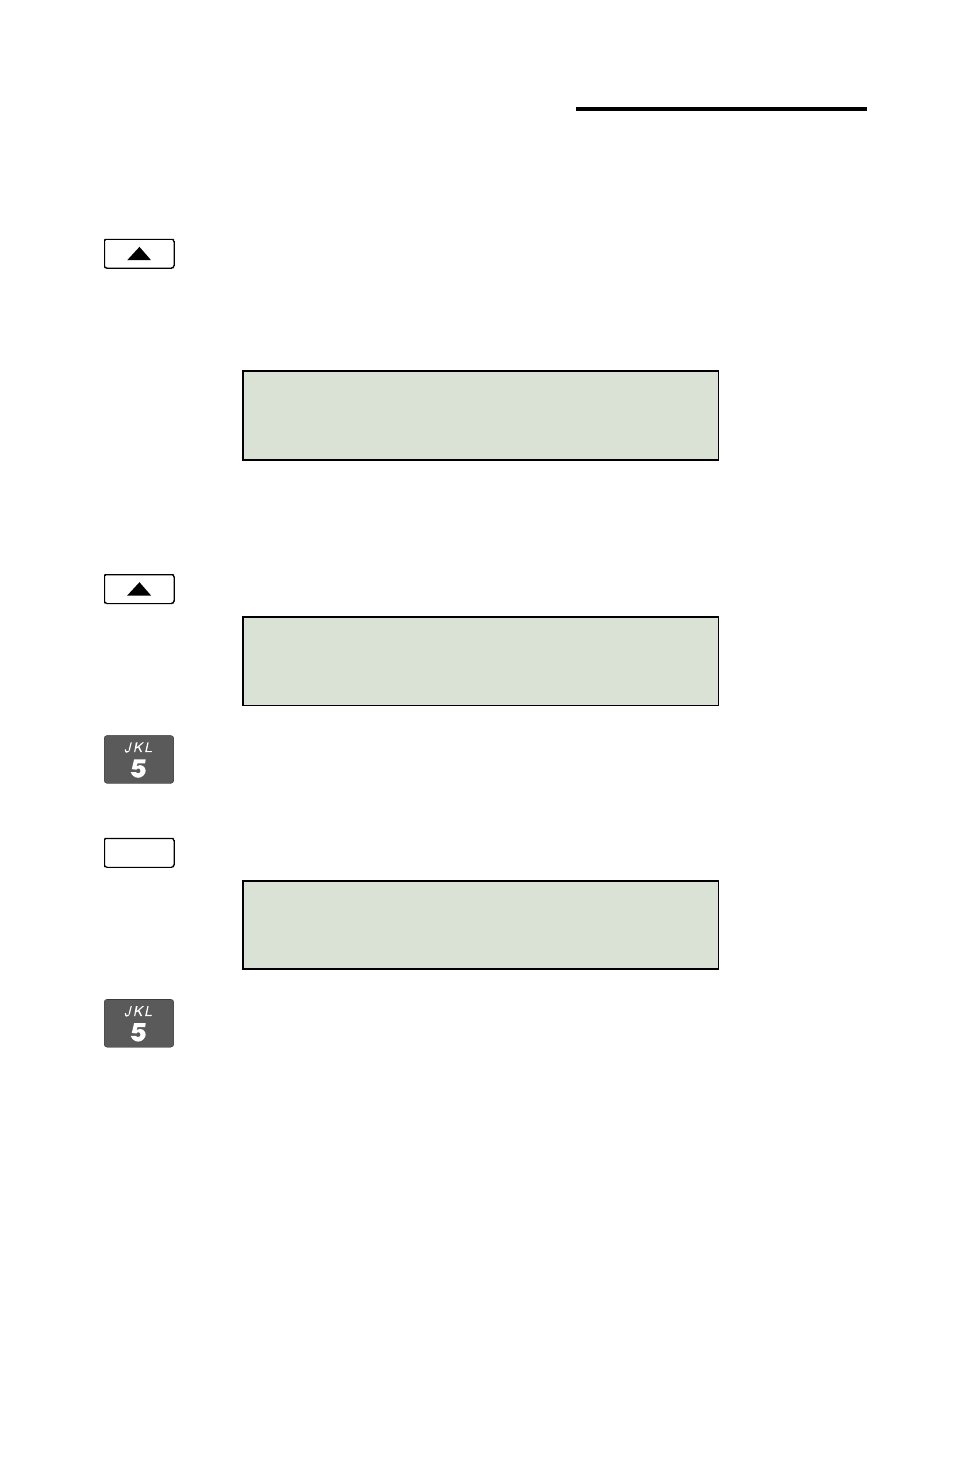Select the last JKL 5 keypad key
This screenshot has height=1474, width=954.
pos(139,1023)
